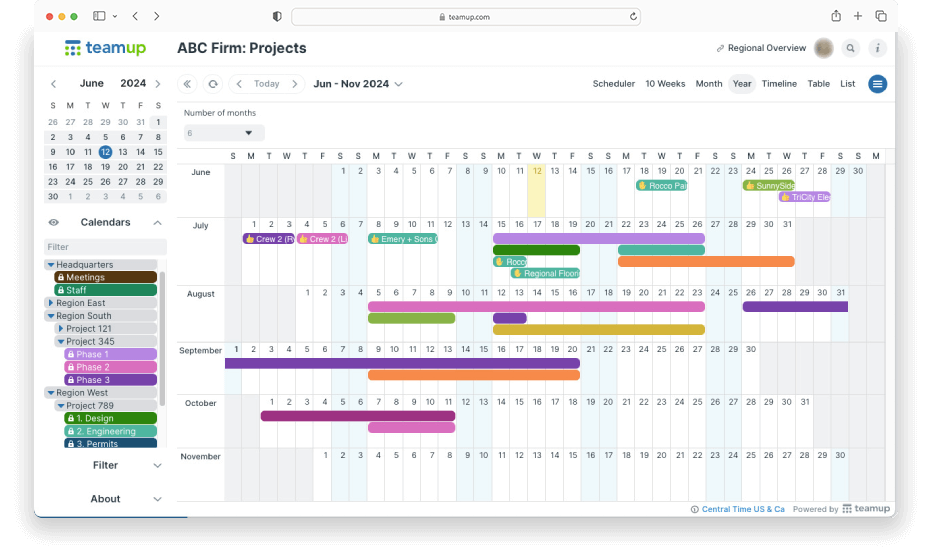Expand the Filter section

(105, 465)
